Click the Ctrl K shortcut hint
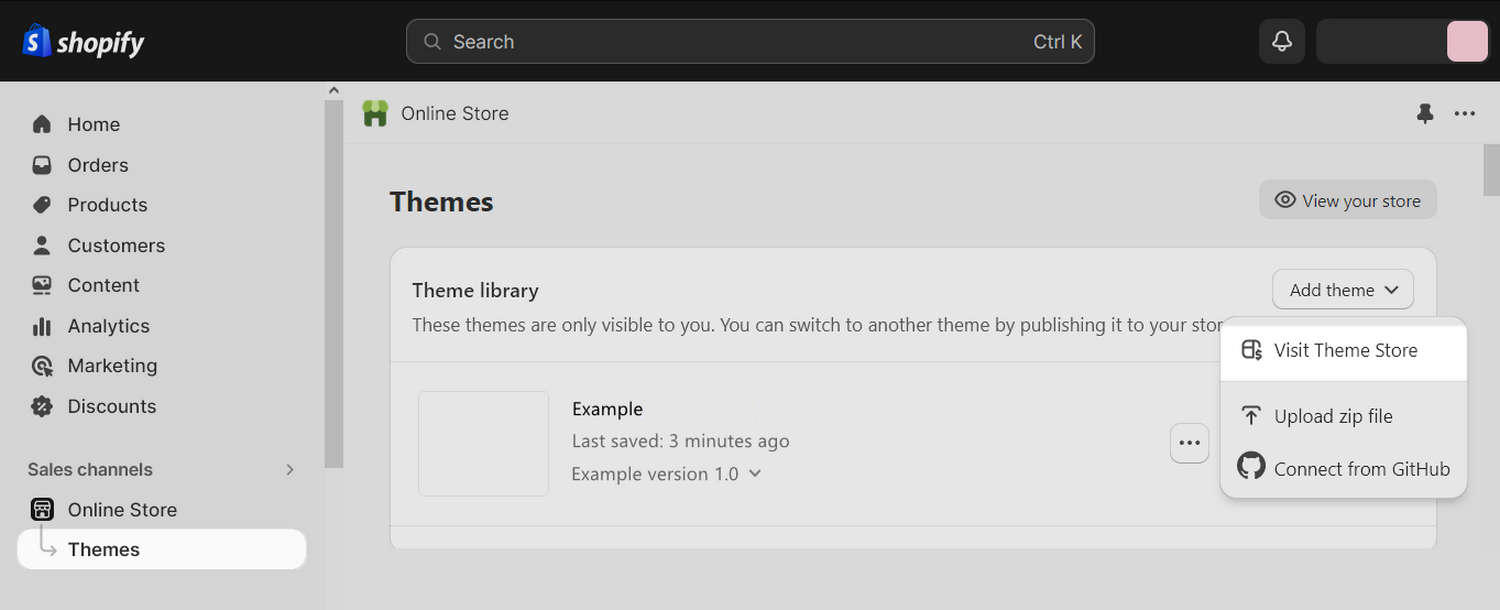 (x=1058, y=41)
